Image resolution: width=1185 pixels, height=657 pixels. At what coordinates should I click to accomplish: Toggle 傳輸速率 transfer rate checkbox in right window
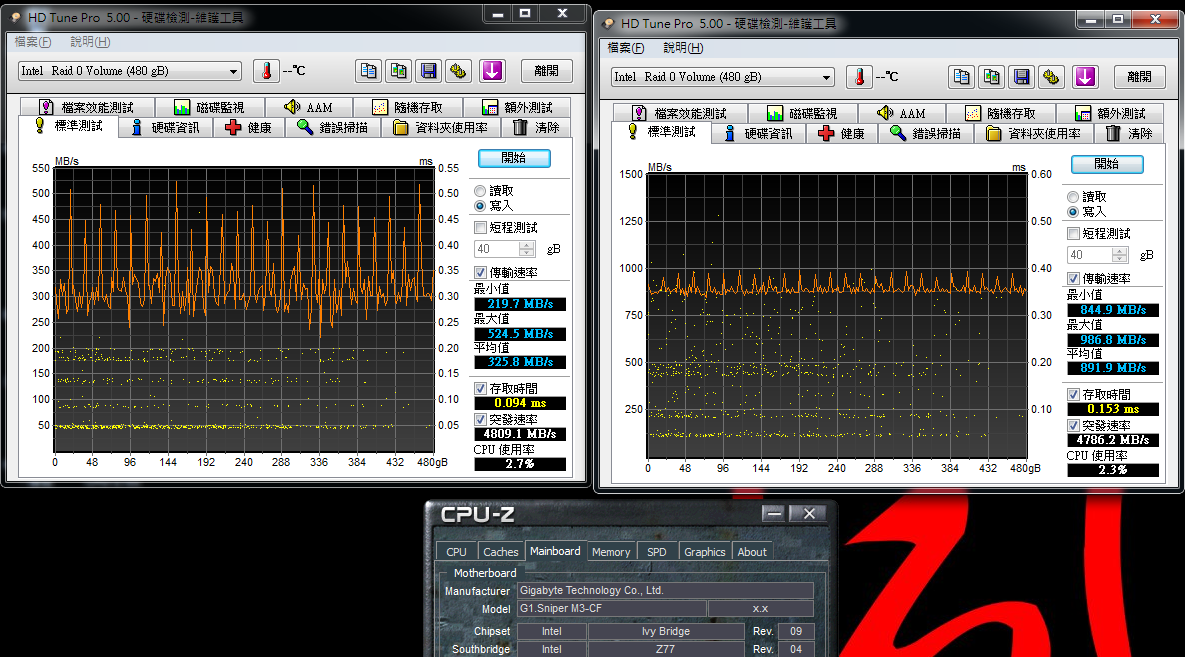tap(1073, 278)
